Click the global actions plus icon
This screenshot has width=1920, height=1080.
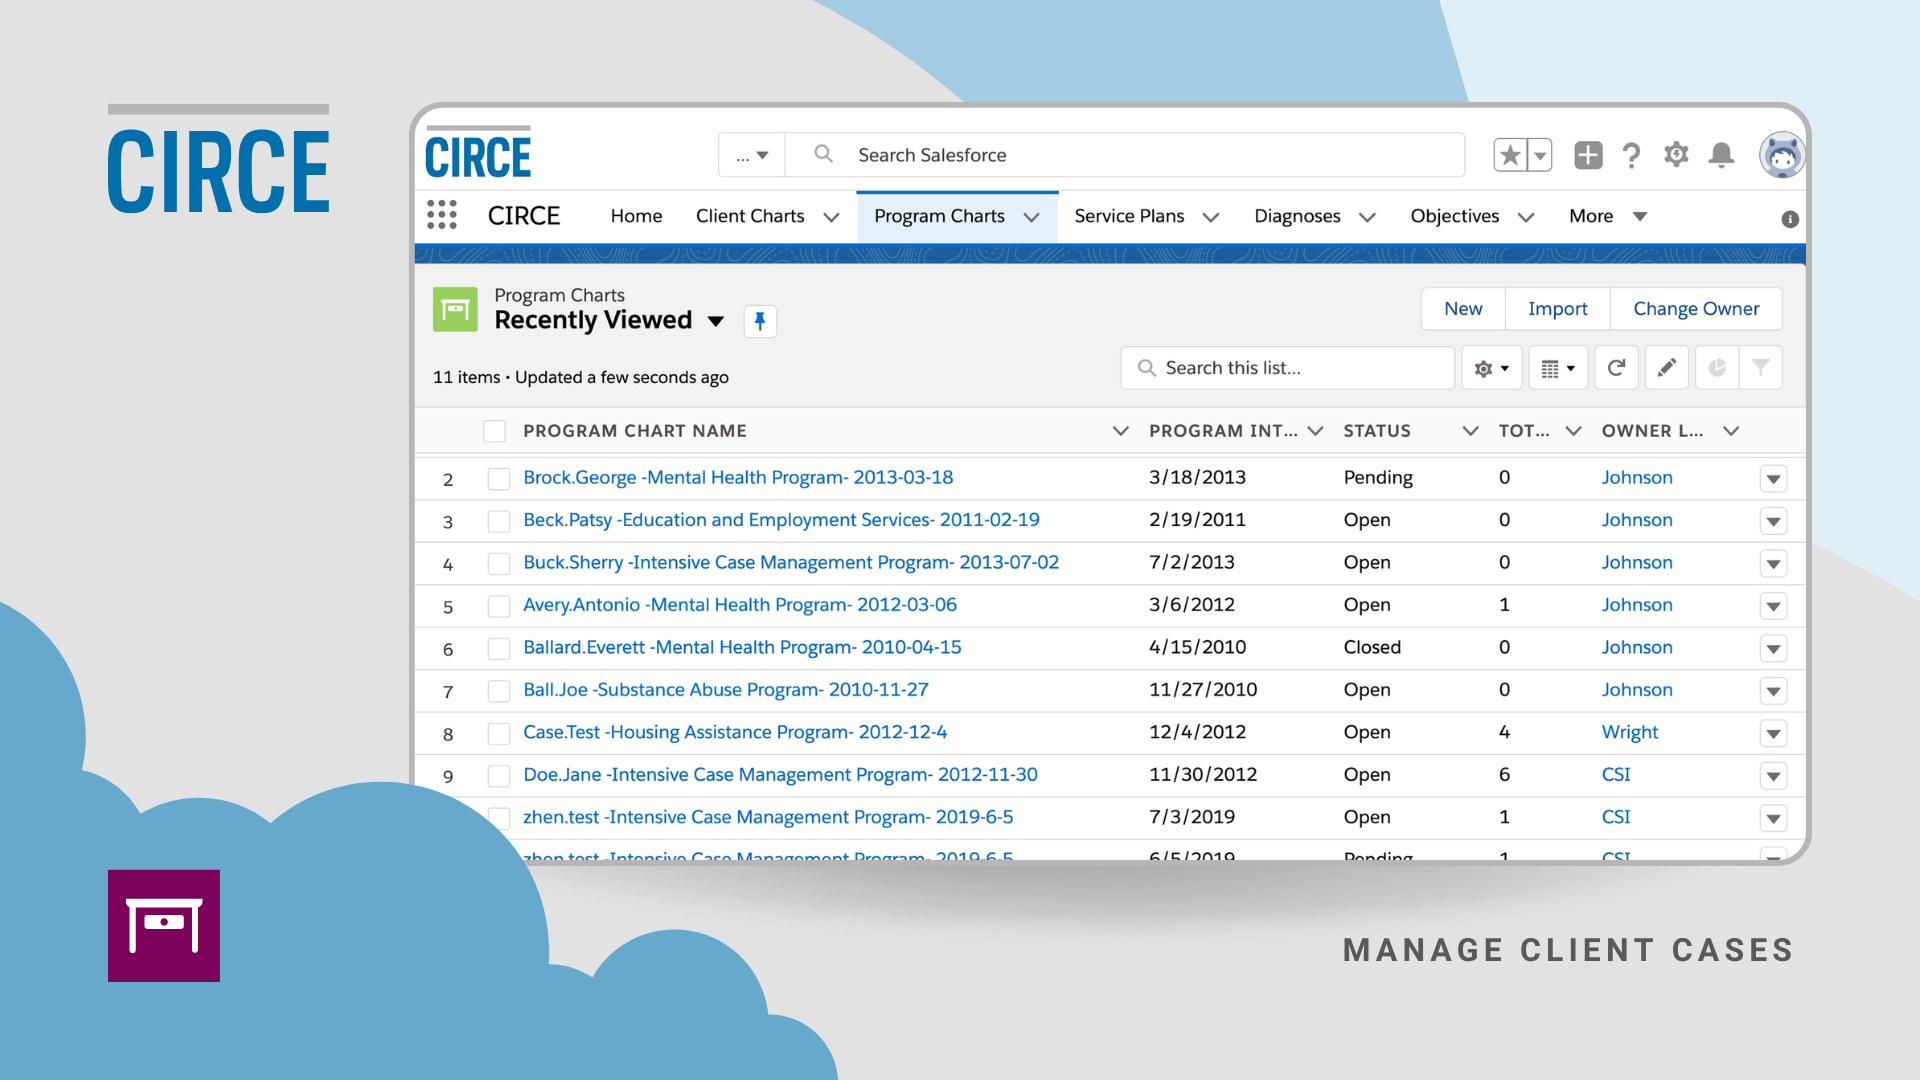pos(1588,155)
